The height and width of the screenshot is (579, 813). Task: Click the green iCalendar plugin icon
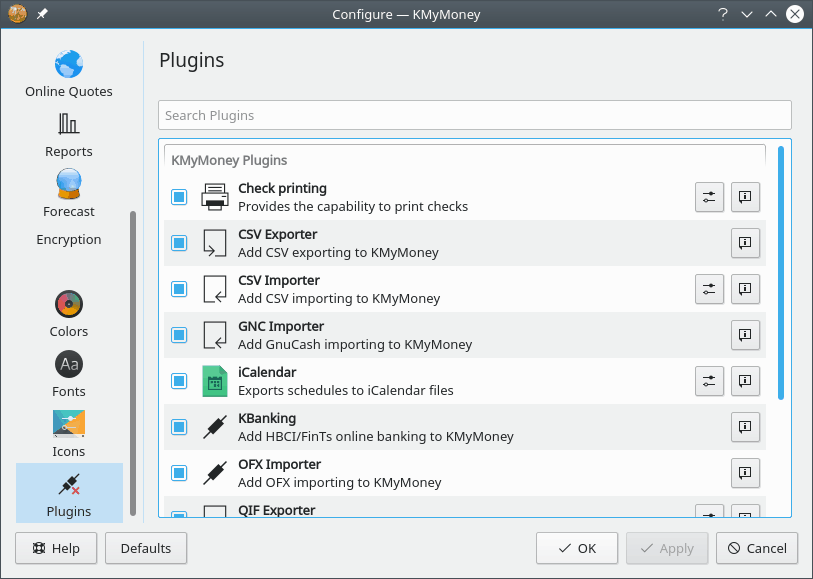pyautogui.click(x=215, y=381)
